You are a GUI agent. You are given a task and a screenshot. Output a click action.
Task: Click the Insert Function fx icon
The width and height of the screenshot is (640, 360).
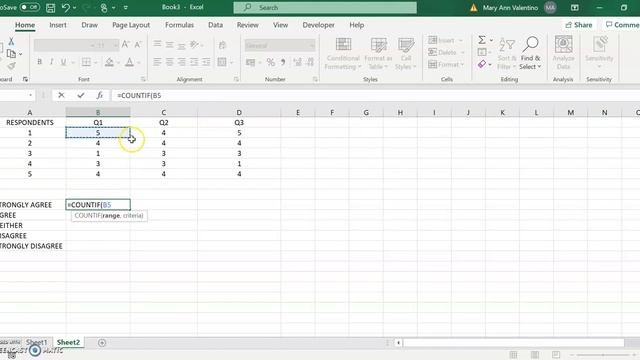100,95
